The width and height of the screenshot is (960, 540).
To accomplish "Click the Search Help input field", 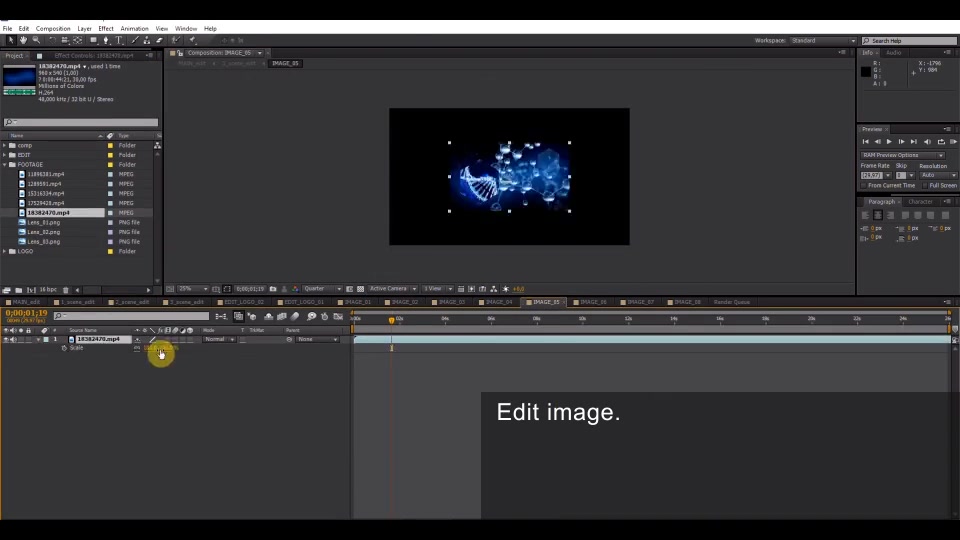I will (x=909, y=40).
